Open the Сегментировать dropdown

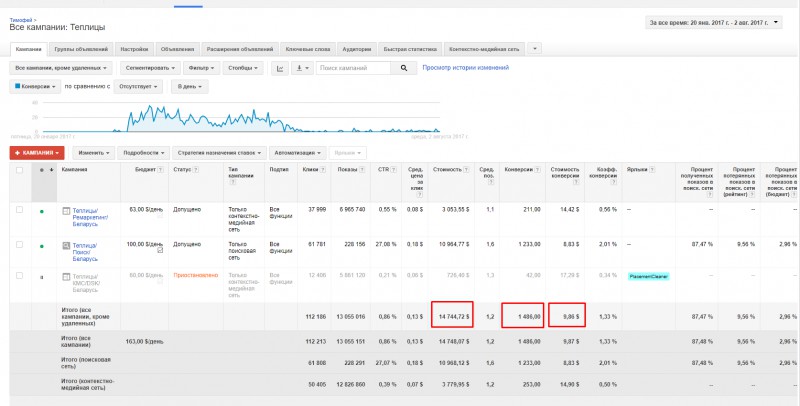pyautogui.click(x=150, y=68)
